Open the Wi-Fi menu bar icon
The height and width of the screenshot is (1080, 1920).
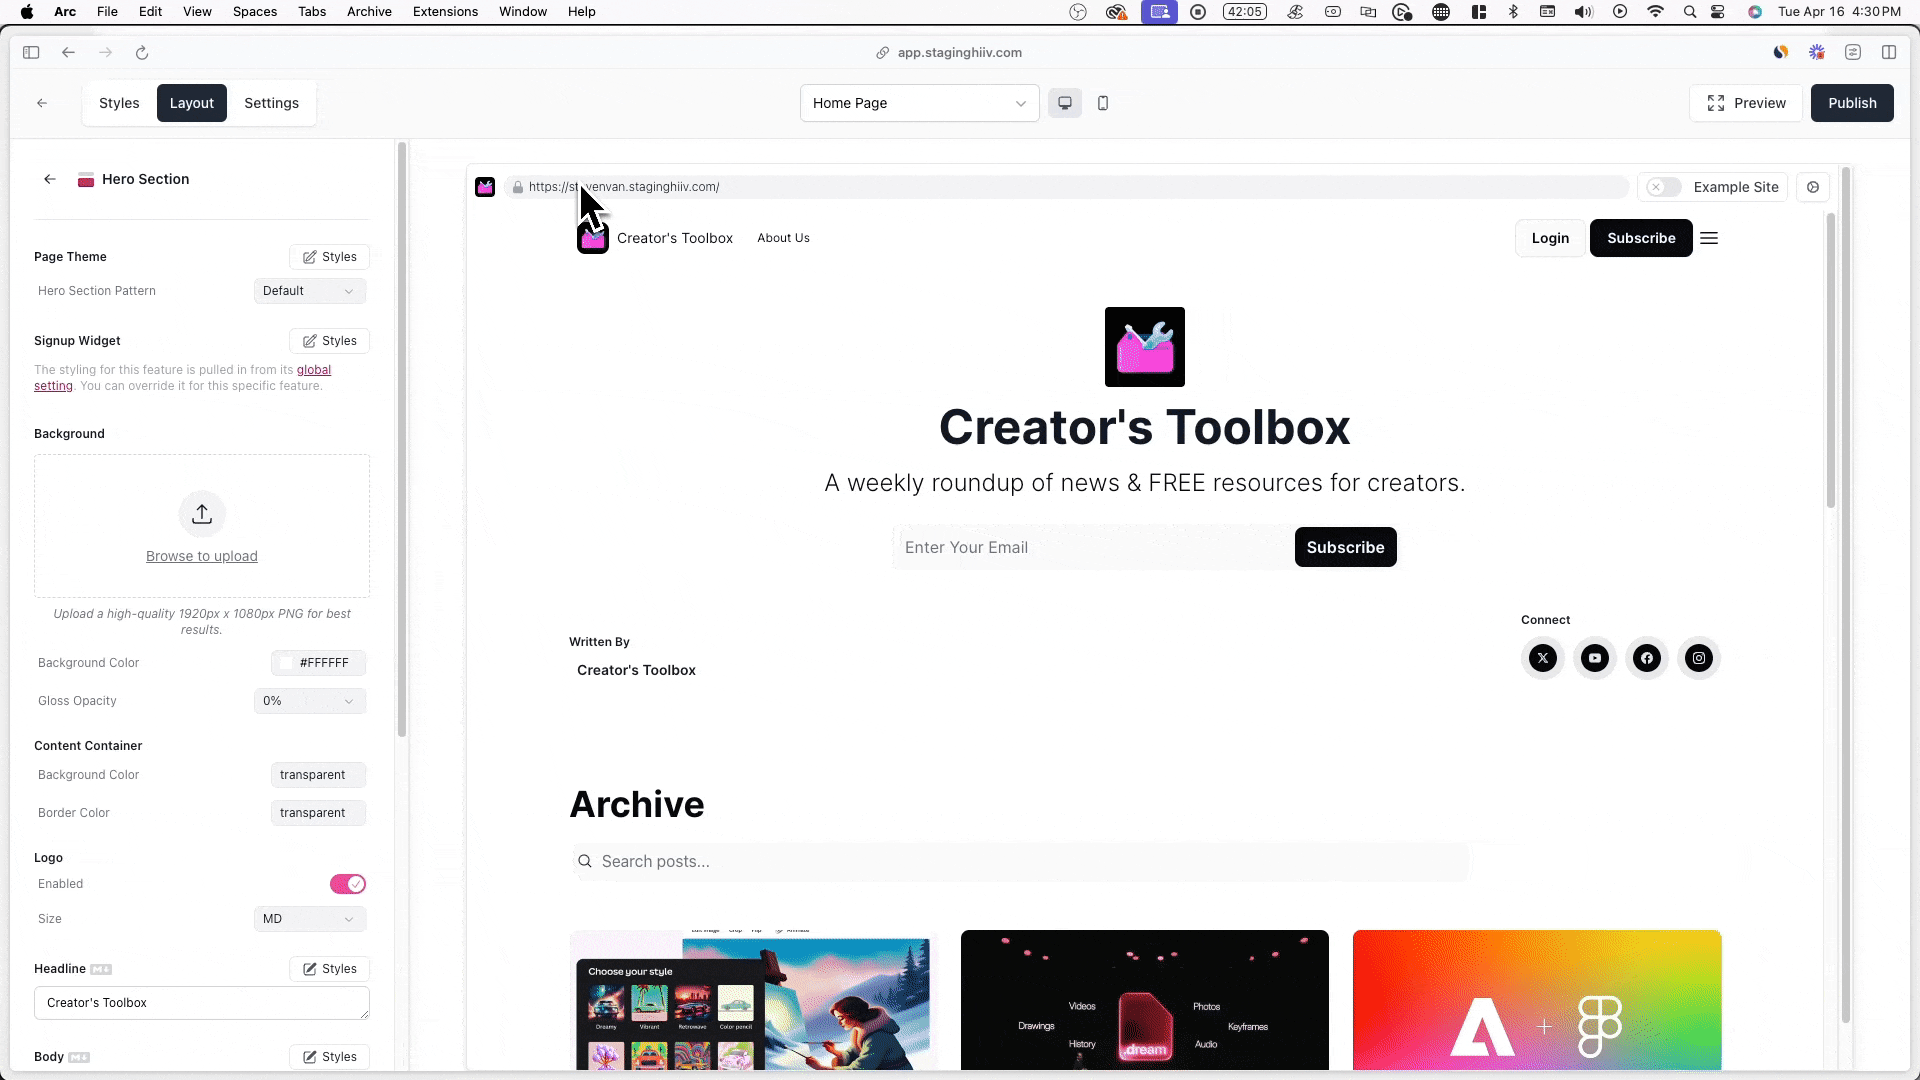pos(1655,12)
